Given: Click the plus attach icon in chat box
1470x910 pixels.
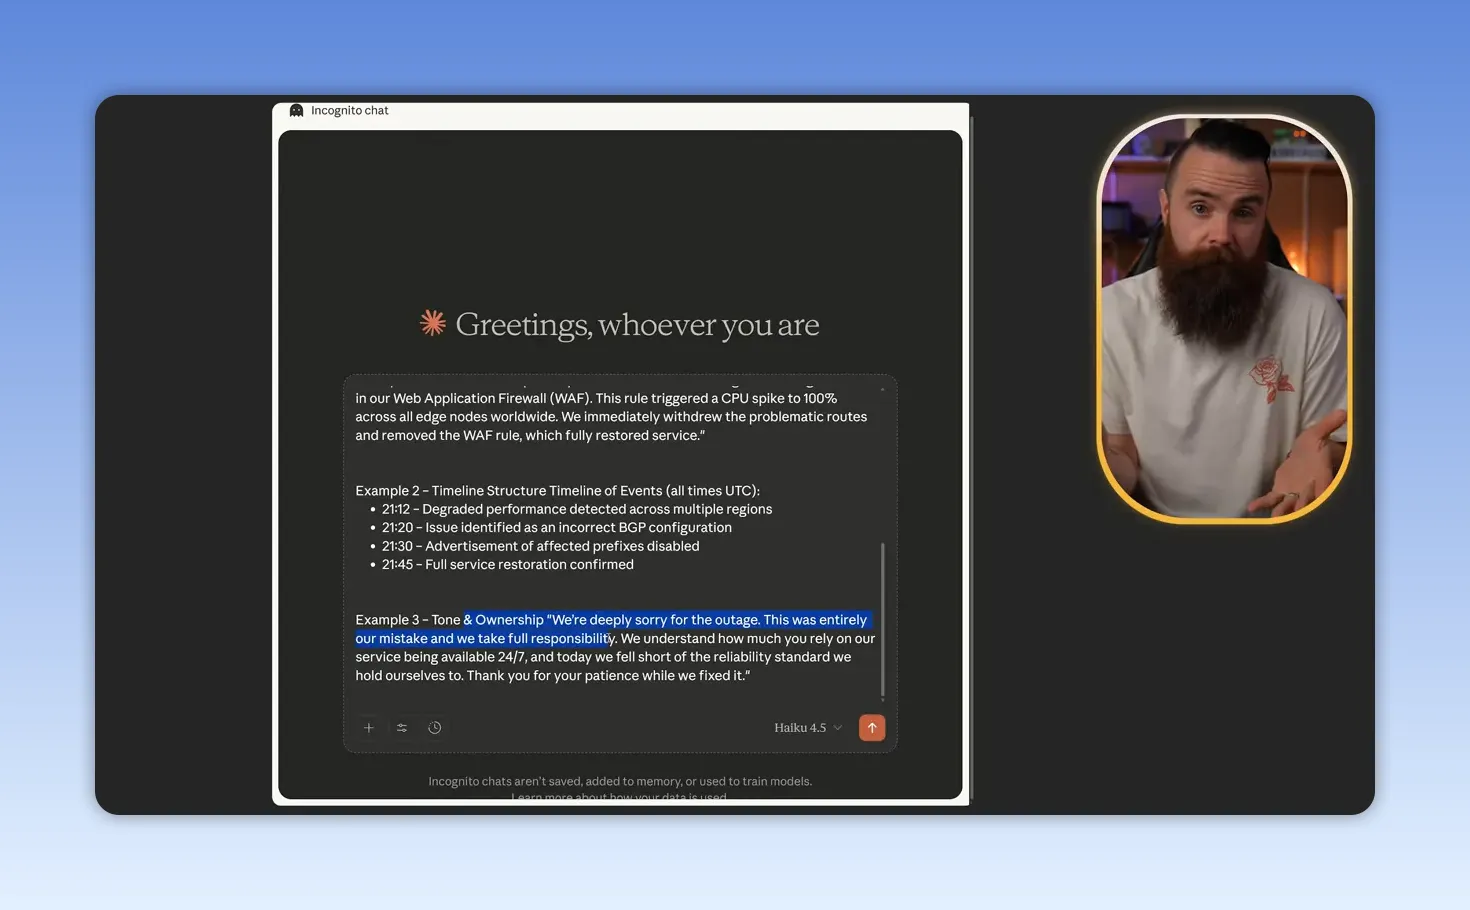Looking at the screenshot, I should coord(369,728).
